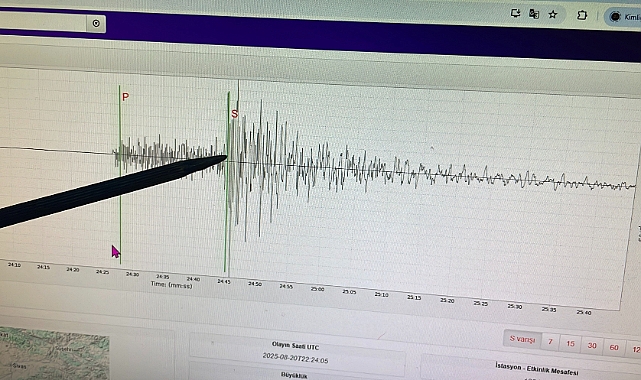Select the S arrival marker label
The width and height of the screenshot is (641, 380).
(235, 114)
